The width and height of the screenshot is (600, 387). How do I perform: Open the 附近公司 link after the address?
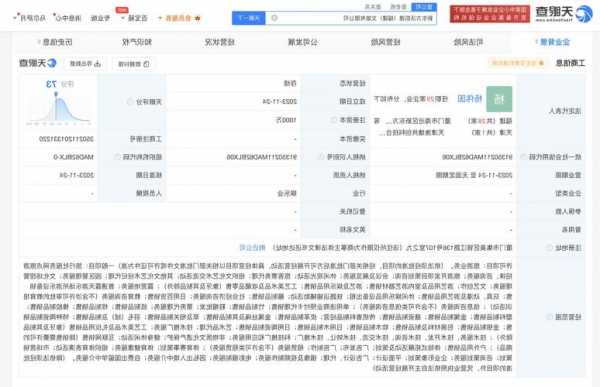click(x=253, y=248)
